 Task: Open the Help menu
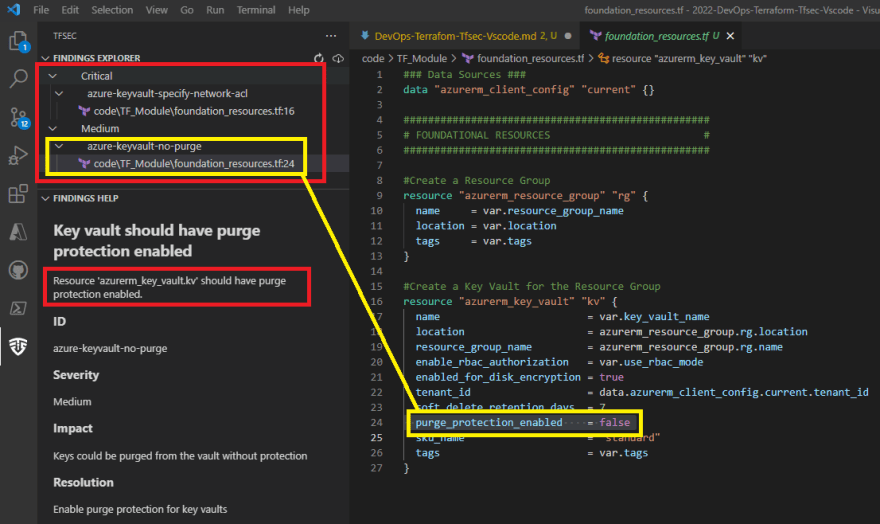coord(299,10)
